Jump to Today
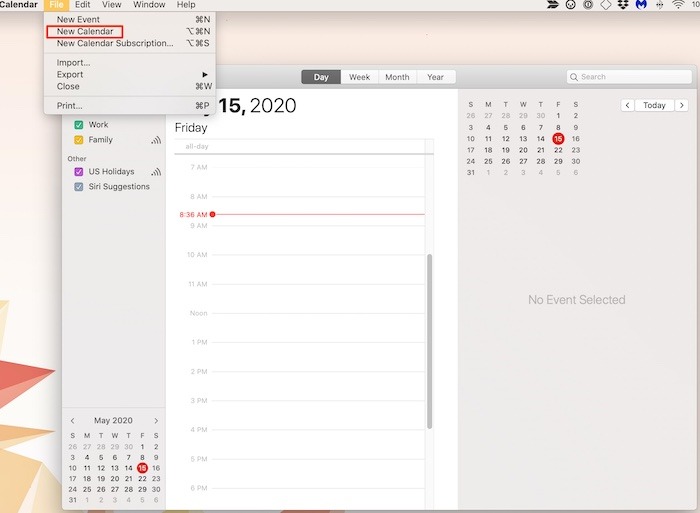 coord(654,105)
